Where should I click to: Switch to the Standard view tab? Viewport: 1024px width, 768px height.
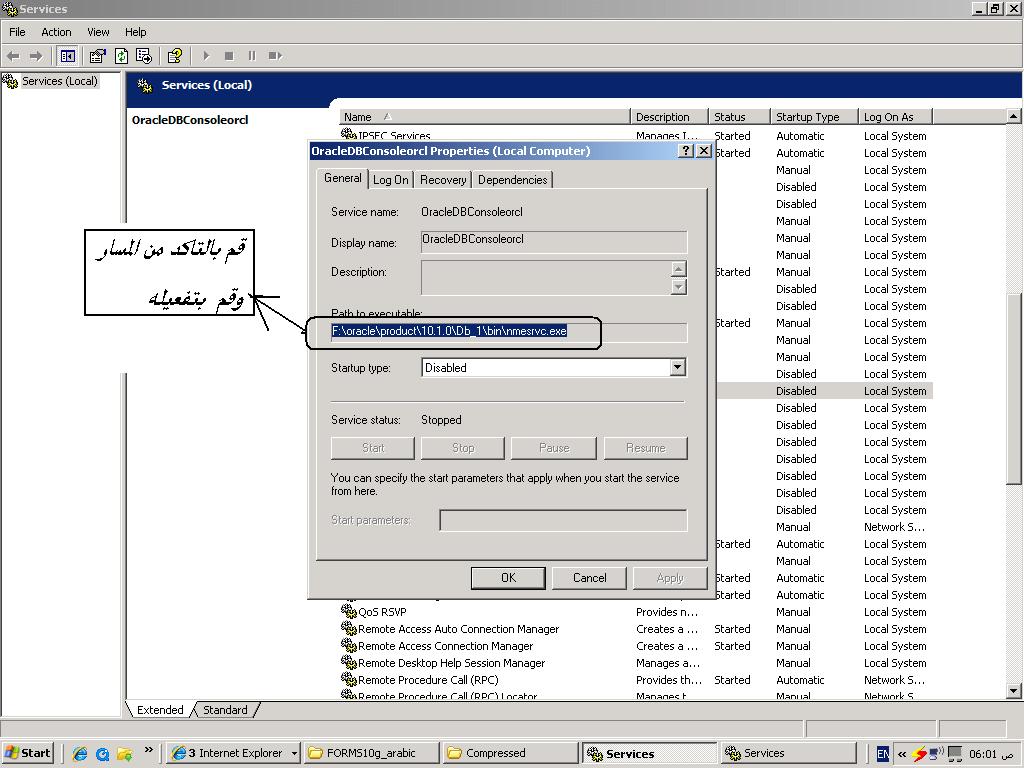tap(225, 710)
